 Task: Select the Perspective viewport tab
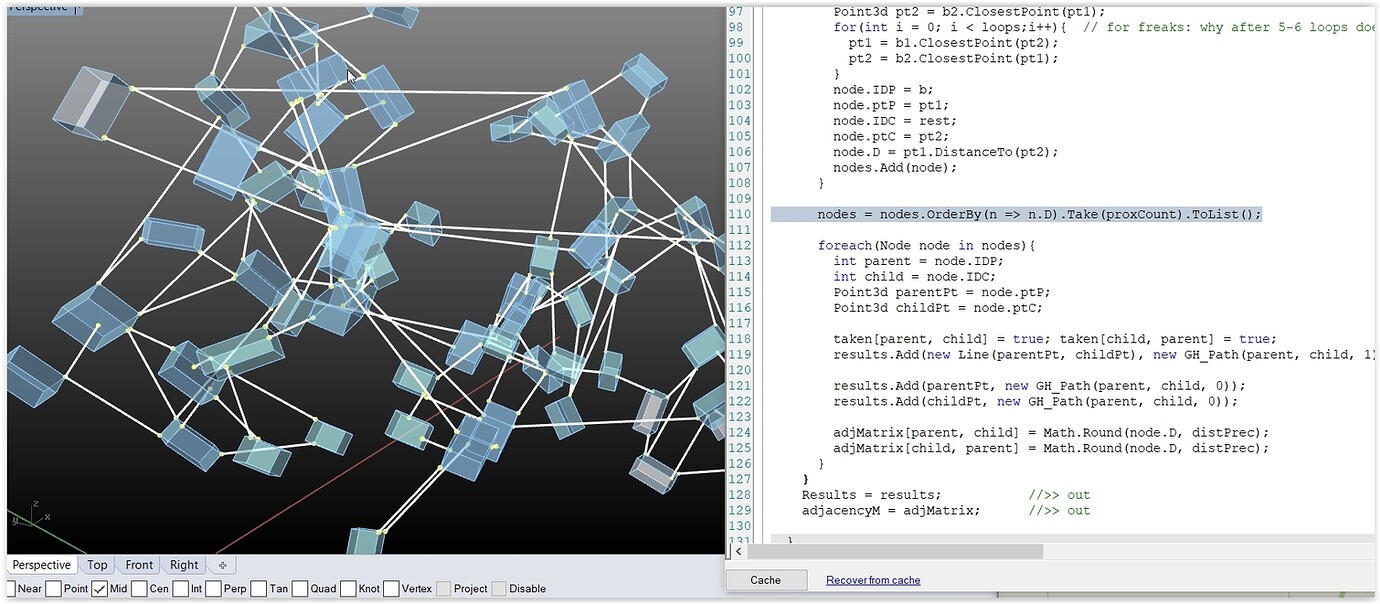(x=41, y=564)
